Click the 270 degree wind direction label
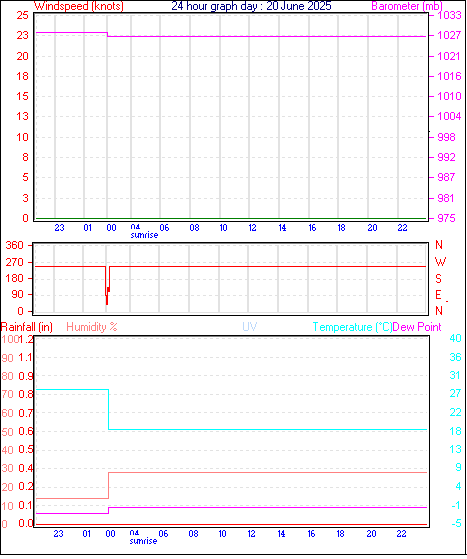The width and height of the screenshot is (467, 559). 15,262
